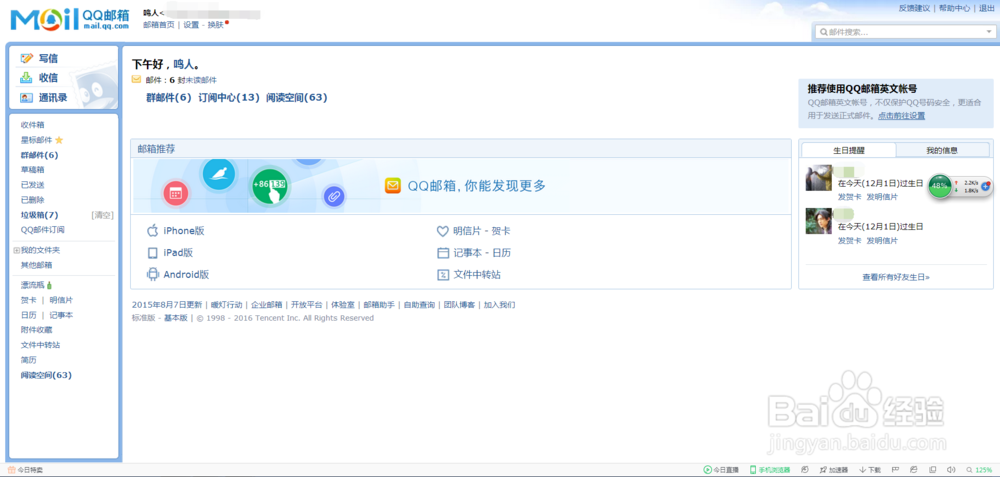Click the orange QQ邮箱 envelope banner icon
Image resolution: width=1000 pixels, height=477 pixels.
pos(393,186)
